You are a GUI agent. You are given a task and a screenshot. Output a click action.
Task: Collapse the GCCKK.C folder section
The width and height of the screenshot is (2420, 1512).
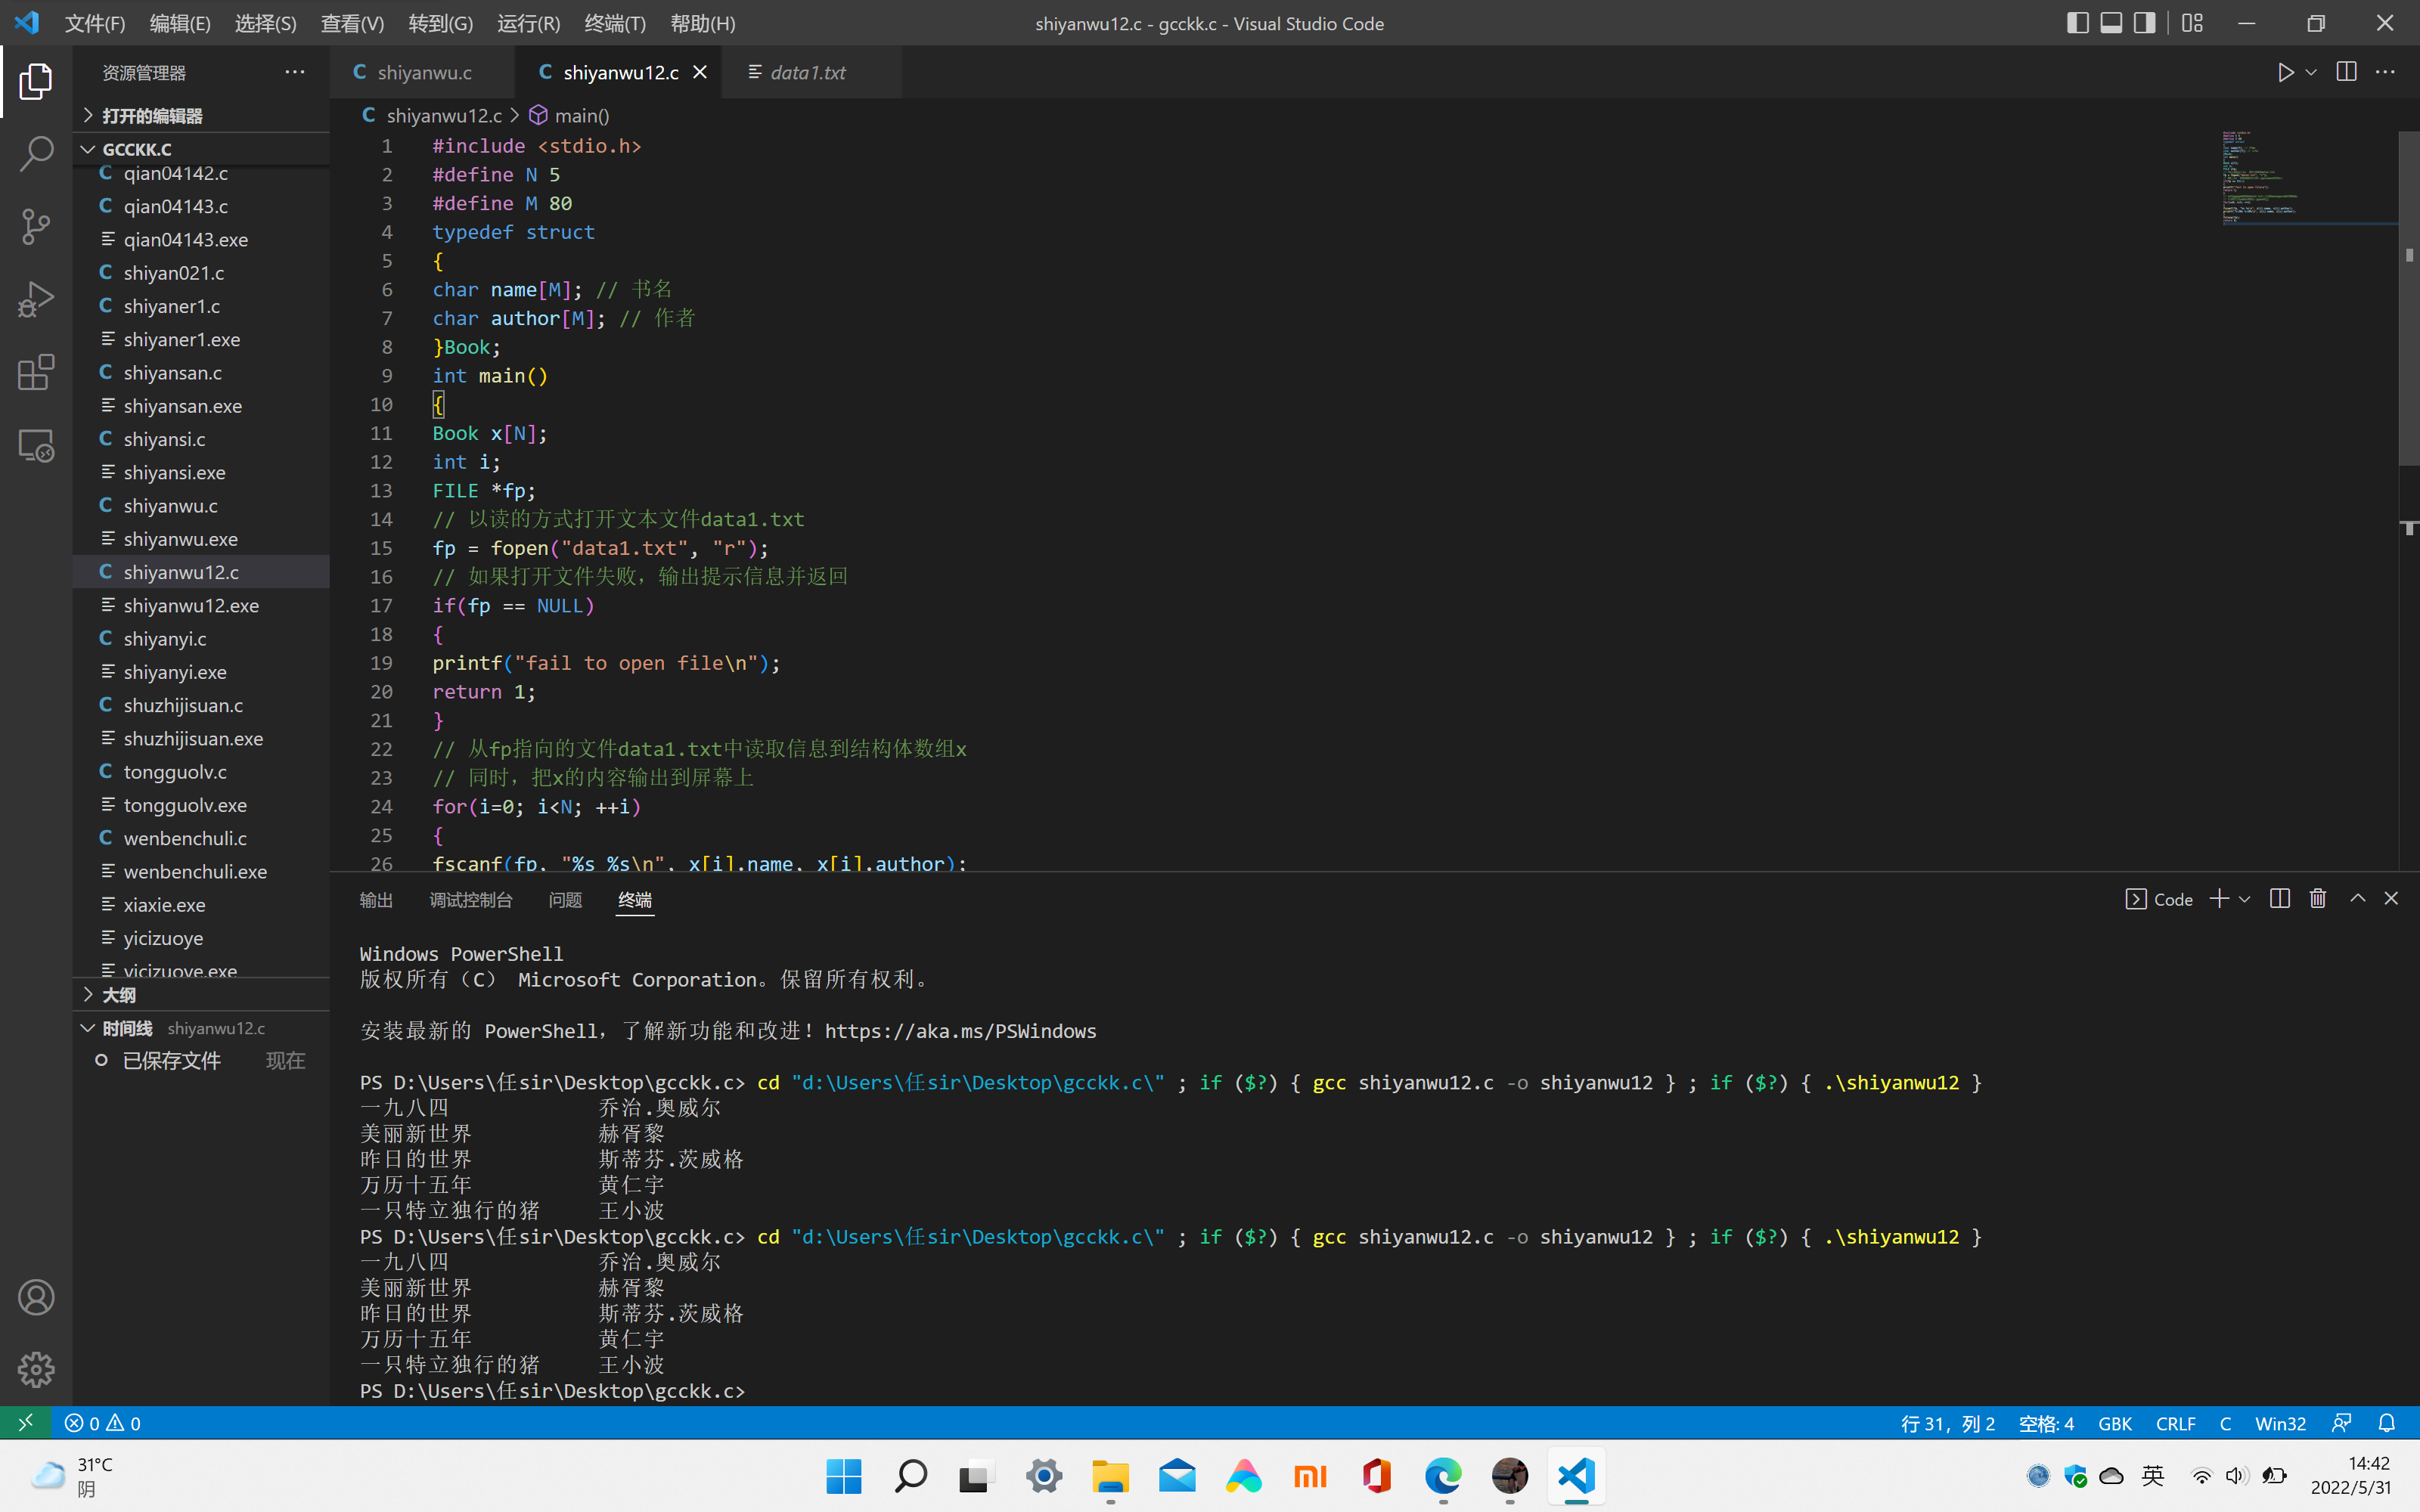(201, 149)
